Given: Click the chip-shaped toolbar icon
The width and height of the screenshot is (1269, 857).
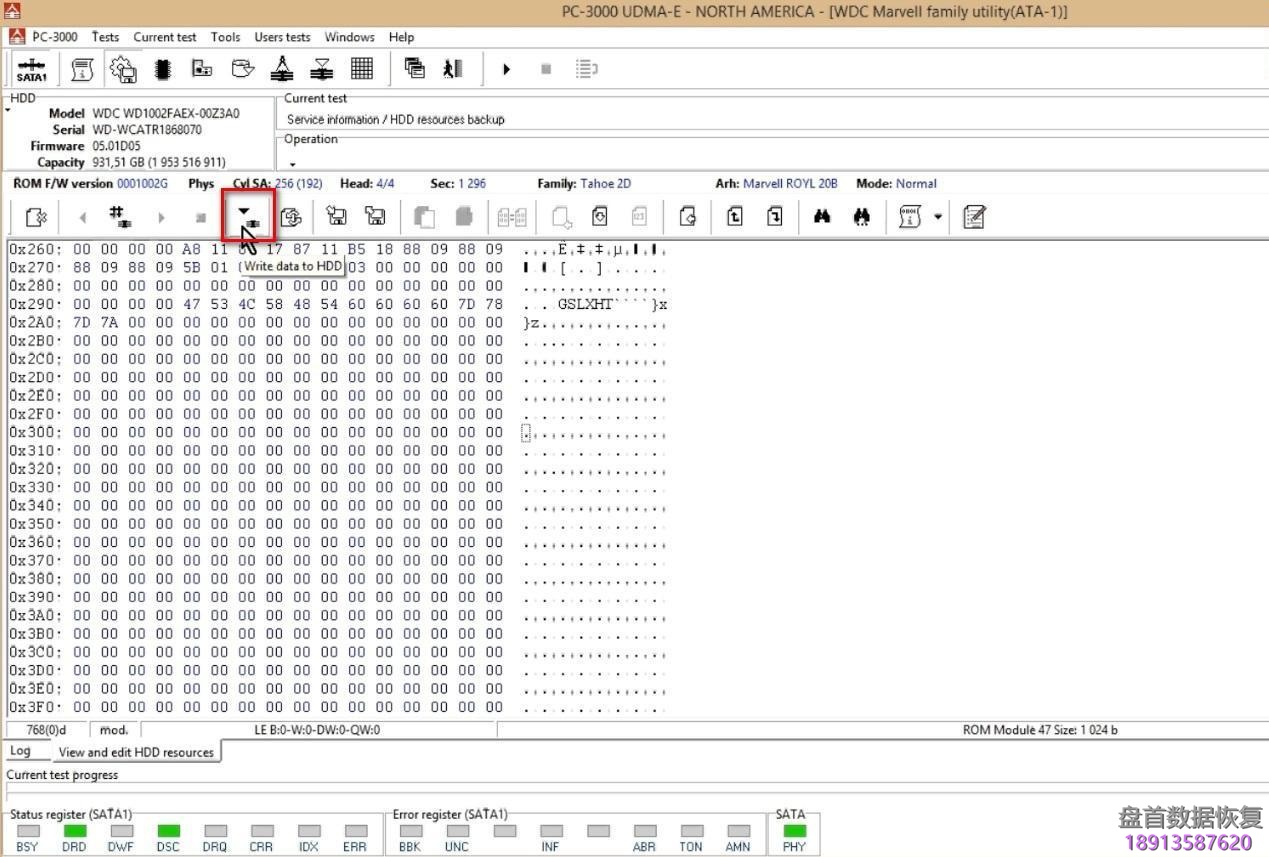Looking at the screenshot, I should pos(162,69).
